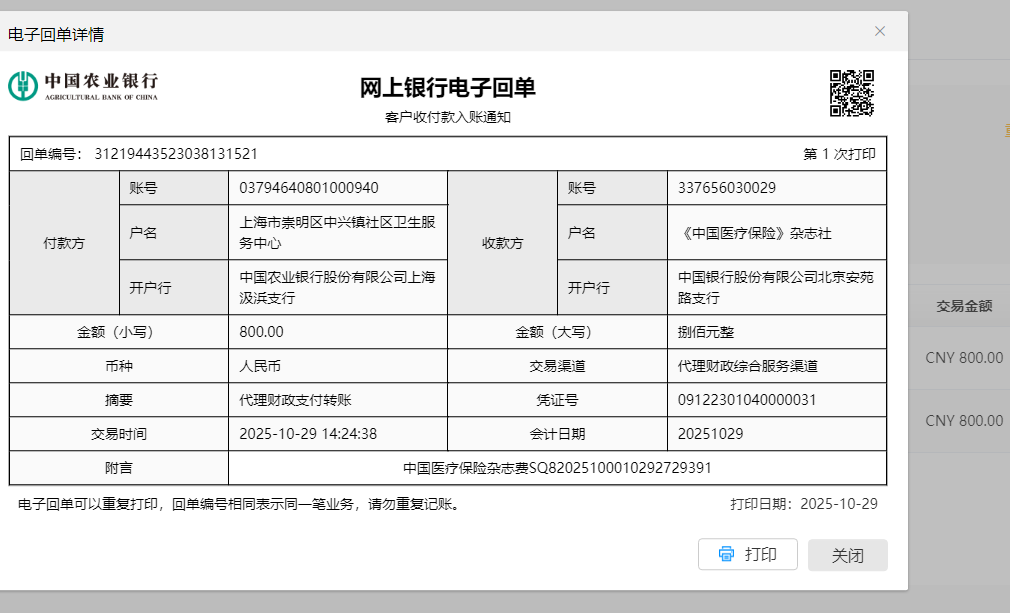Click voucher number 09122301040000031
The height and width of the screenshot is (613, 1010).
747,400
